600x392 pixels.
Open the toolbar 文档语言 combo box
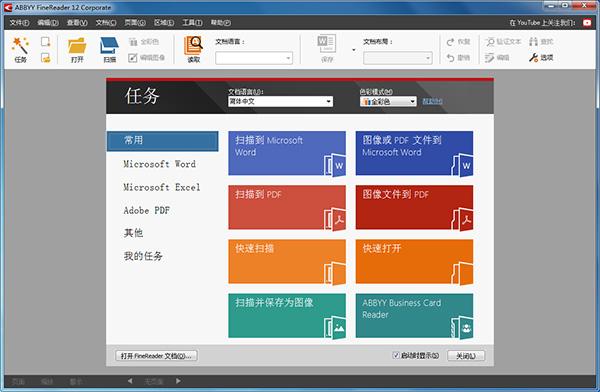tap(254, 58)
